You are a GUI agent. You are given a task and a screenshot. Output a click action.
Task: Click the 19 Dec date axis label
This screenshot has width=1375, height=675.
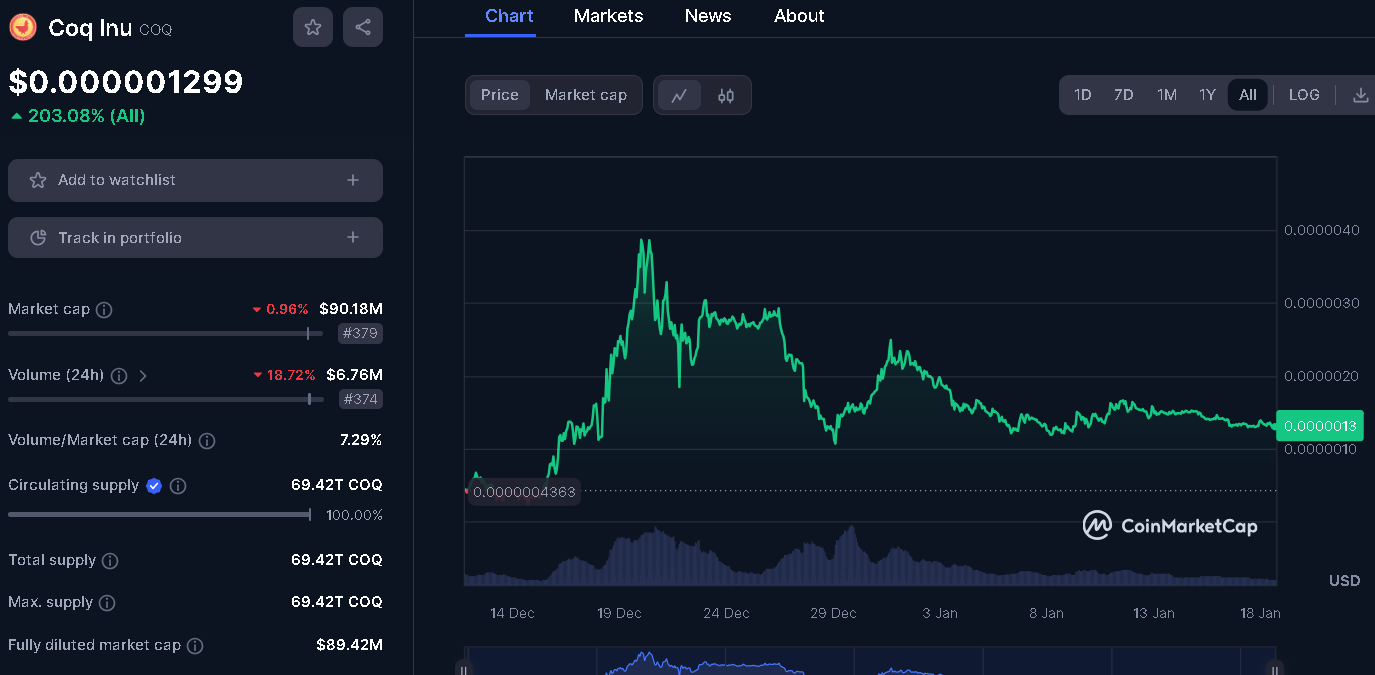[x=619, y=613]
